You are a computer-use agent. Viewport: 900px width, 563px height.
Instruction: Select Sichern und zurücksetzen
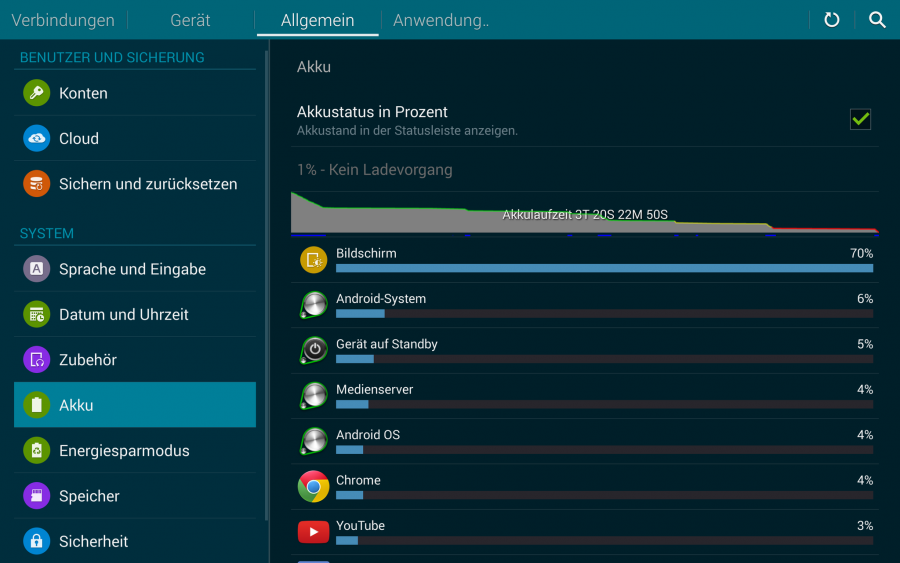point(148,184)
